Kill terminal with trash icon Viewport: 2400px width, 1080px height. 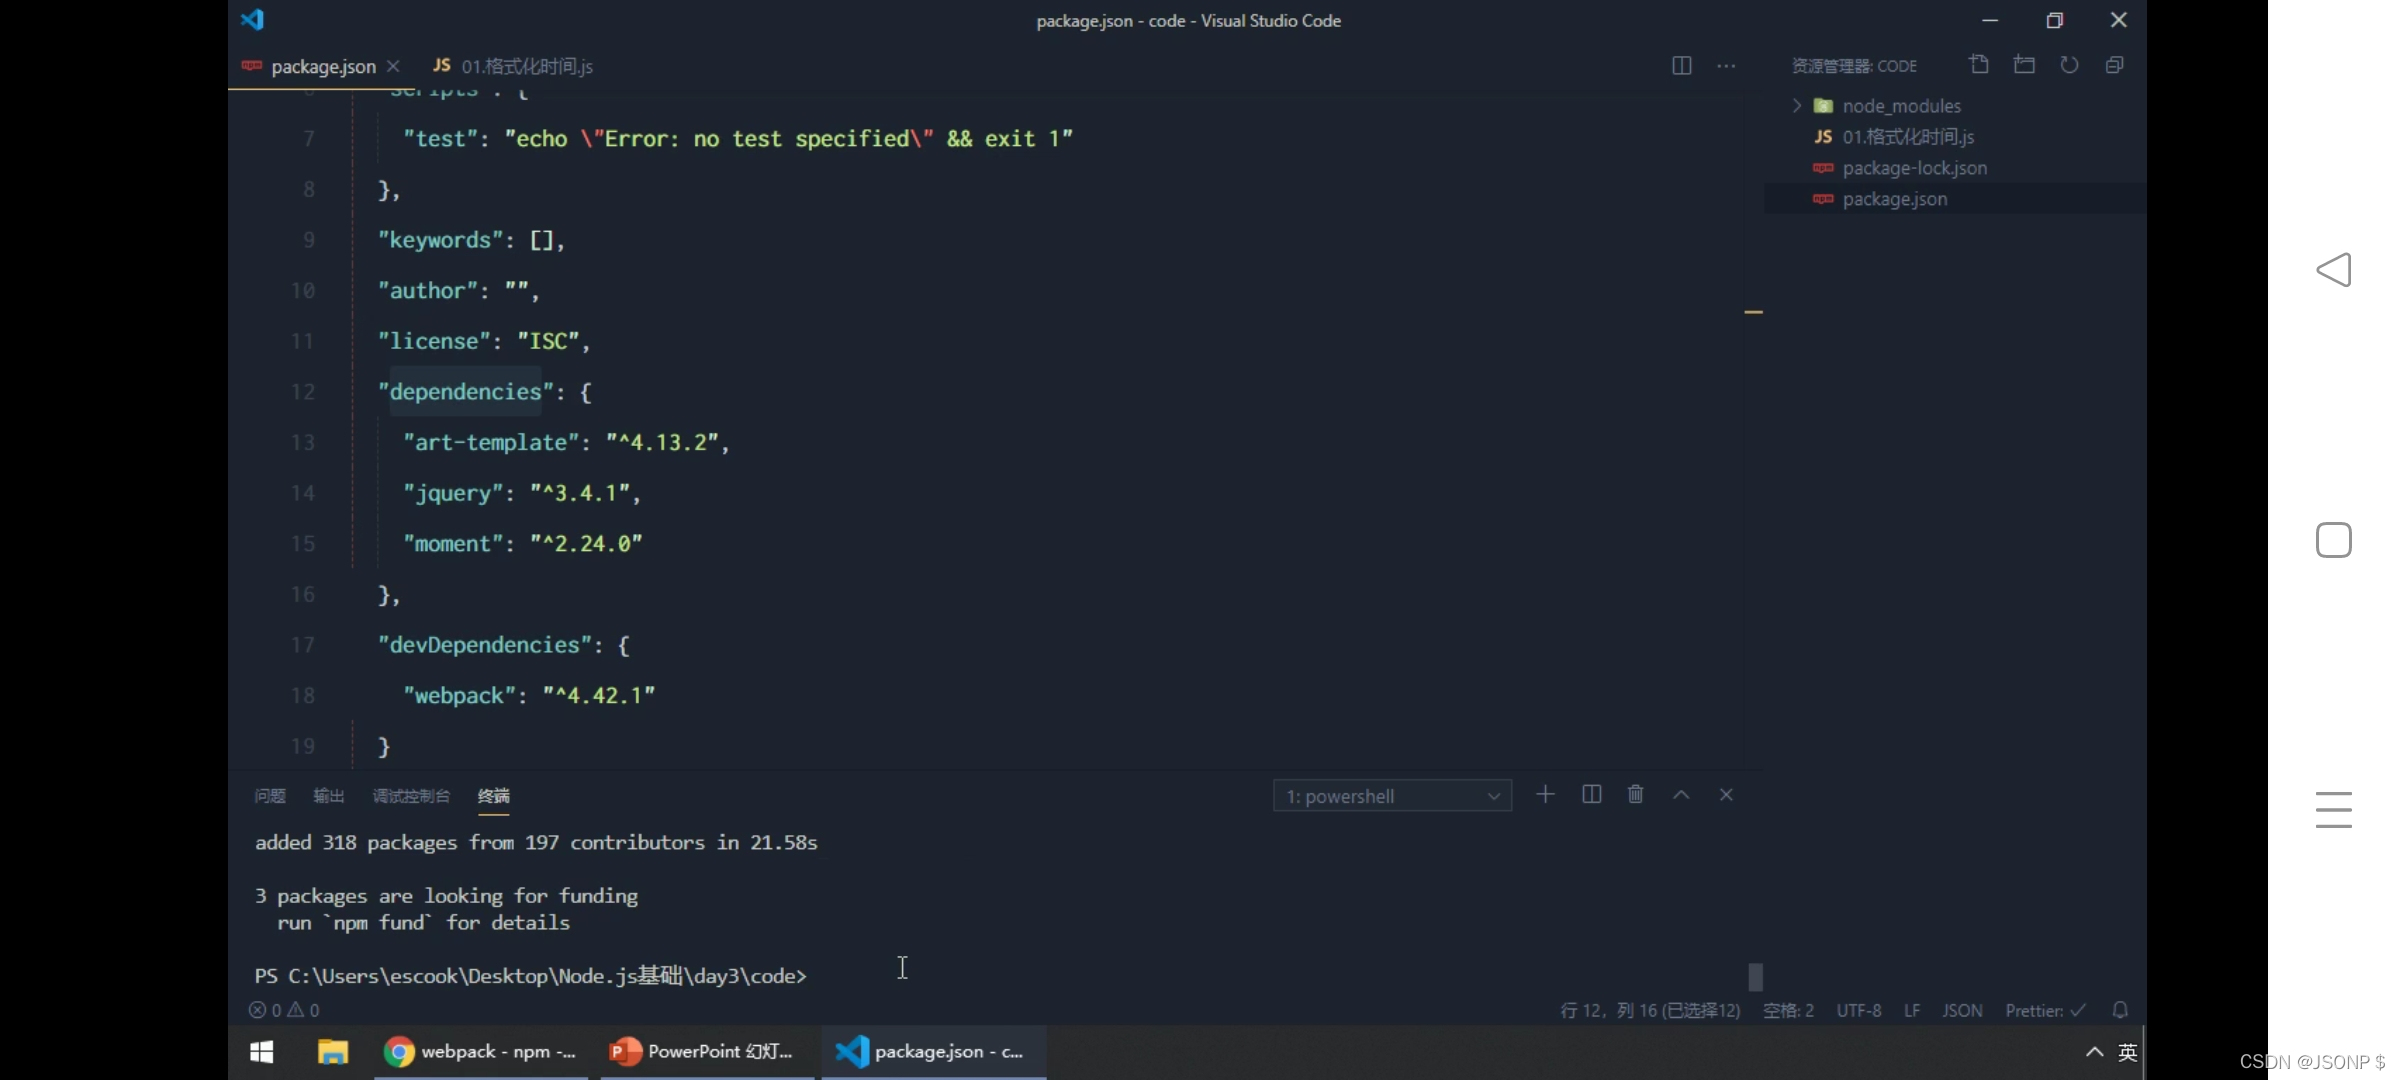1636,794
